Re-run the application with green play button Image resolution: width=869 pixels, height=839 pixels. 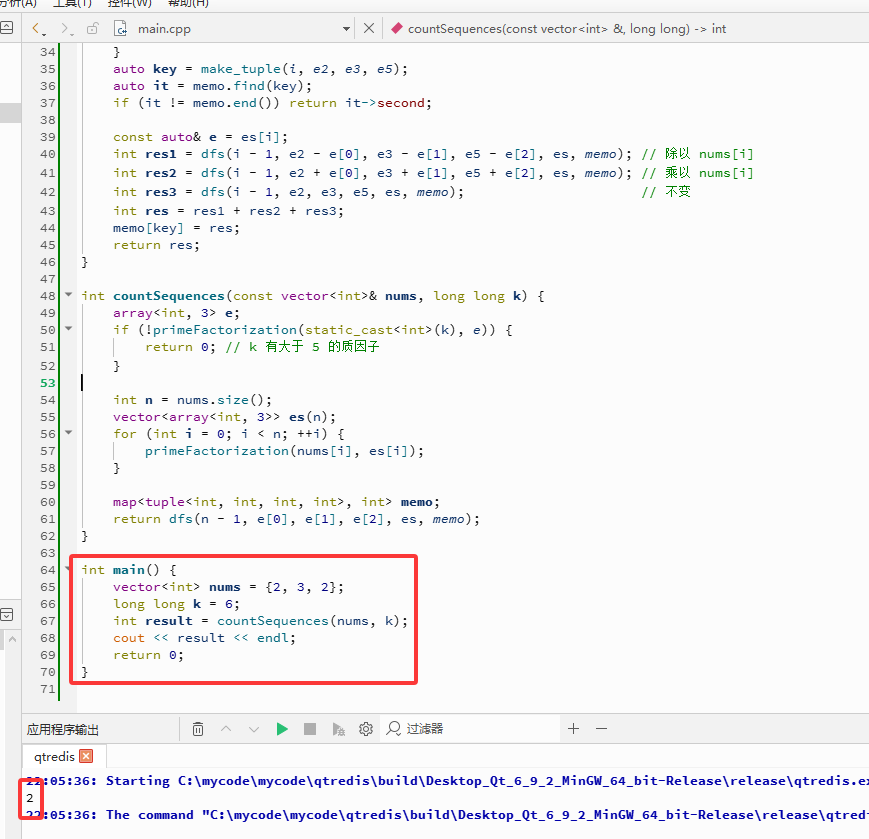[x=282, y=729]
